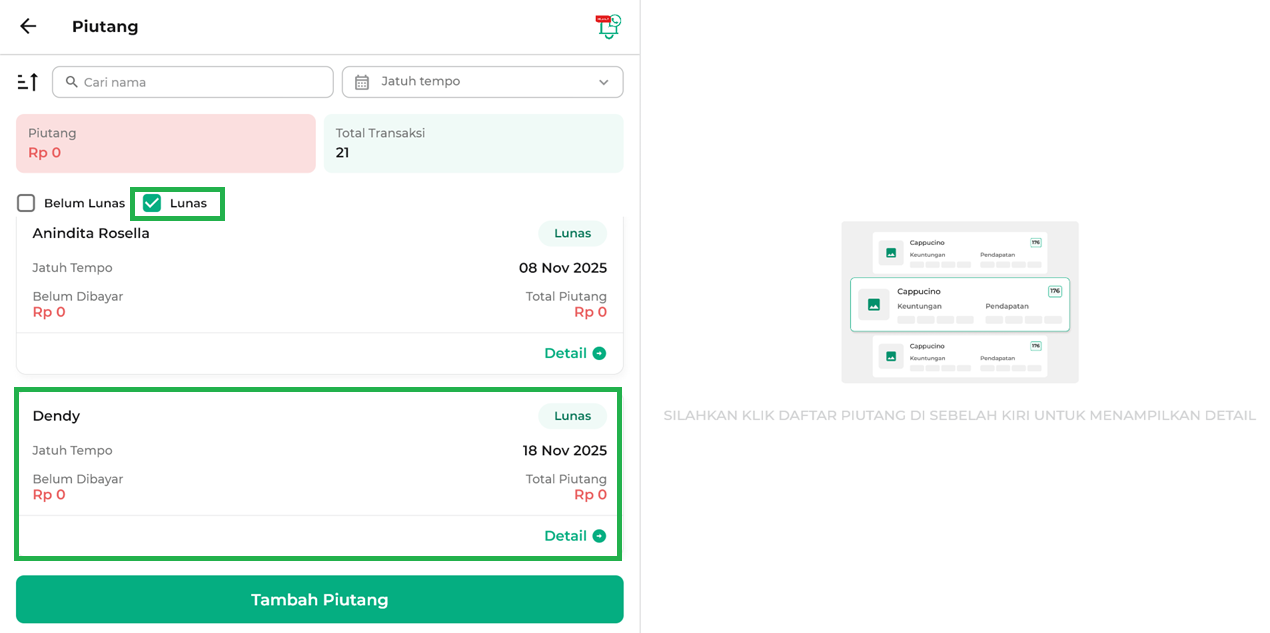
Task: Click the search magnifier icon
Action: click(x=71, y=82)
